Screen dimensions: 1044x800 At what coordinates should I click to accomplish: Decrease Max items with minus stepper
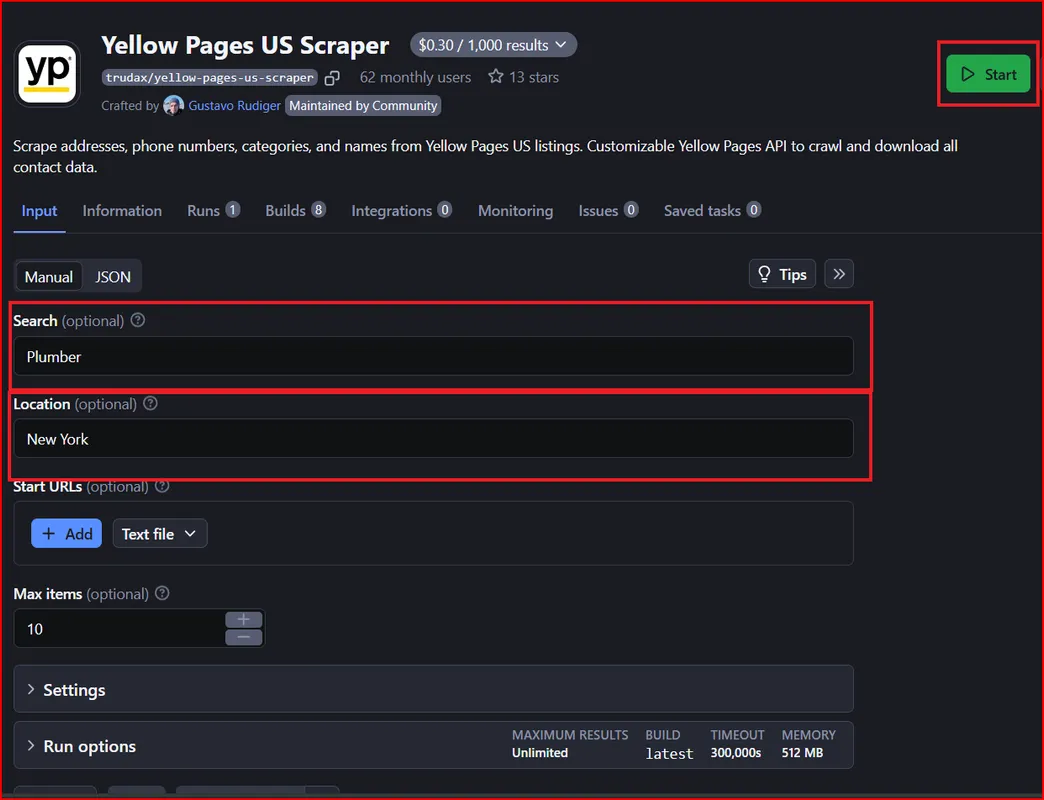[x=244, y=638]
